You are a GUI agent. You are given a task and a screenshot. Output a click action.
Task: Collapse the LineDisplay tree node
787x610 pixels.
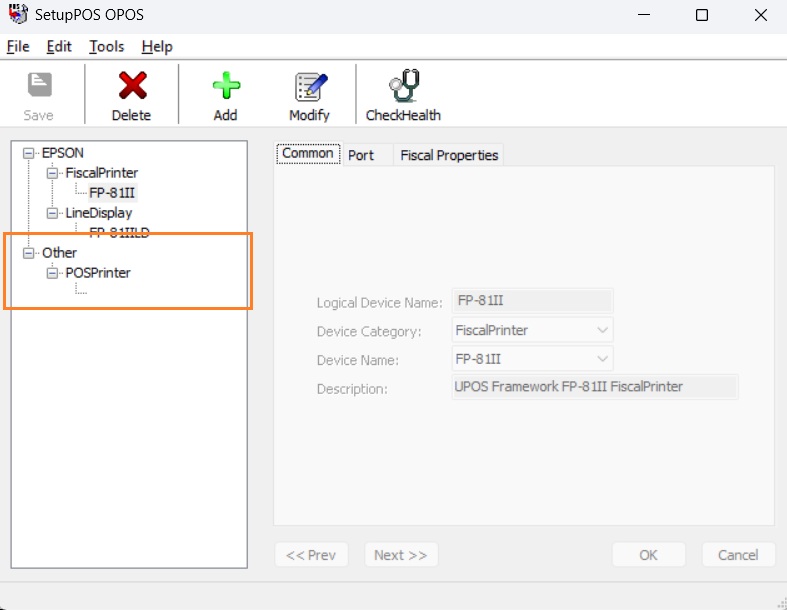tap(52, 213)
